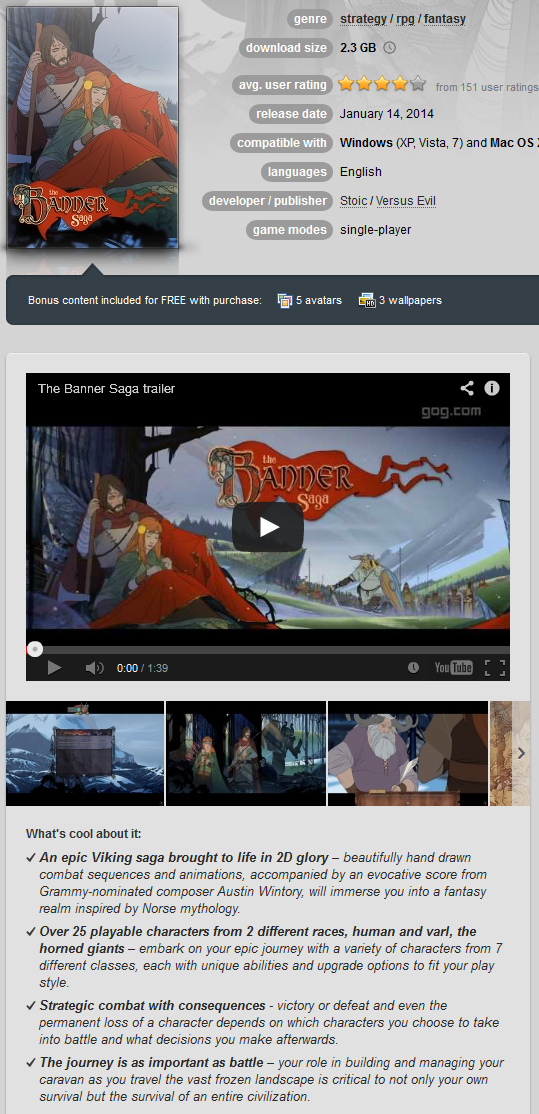The image size is (539, 1114).
Task: Visit the Stoic developer page
Action: coord(354,201)
